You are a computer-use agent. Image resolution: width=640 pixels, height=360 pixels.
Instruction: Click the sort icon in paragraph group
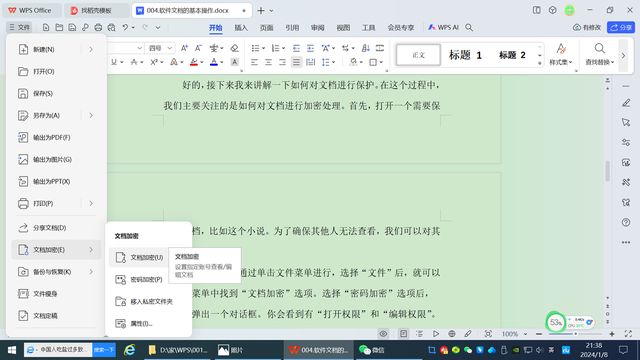[x=366, y=48]
